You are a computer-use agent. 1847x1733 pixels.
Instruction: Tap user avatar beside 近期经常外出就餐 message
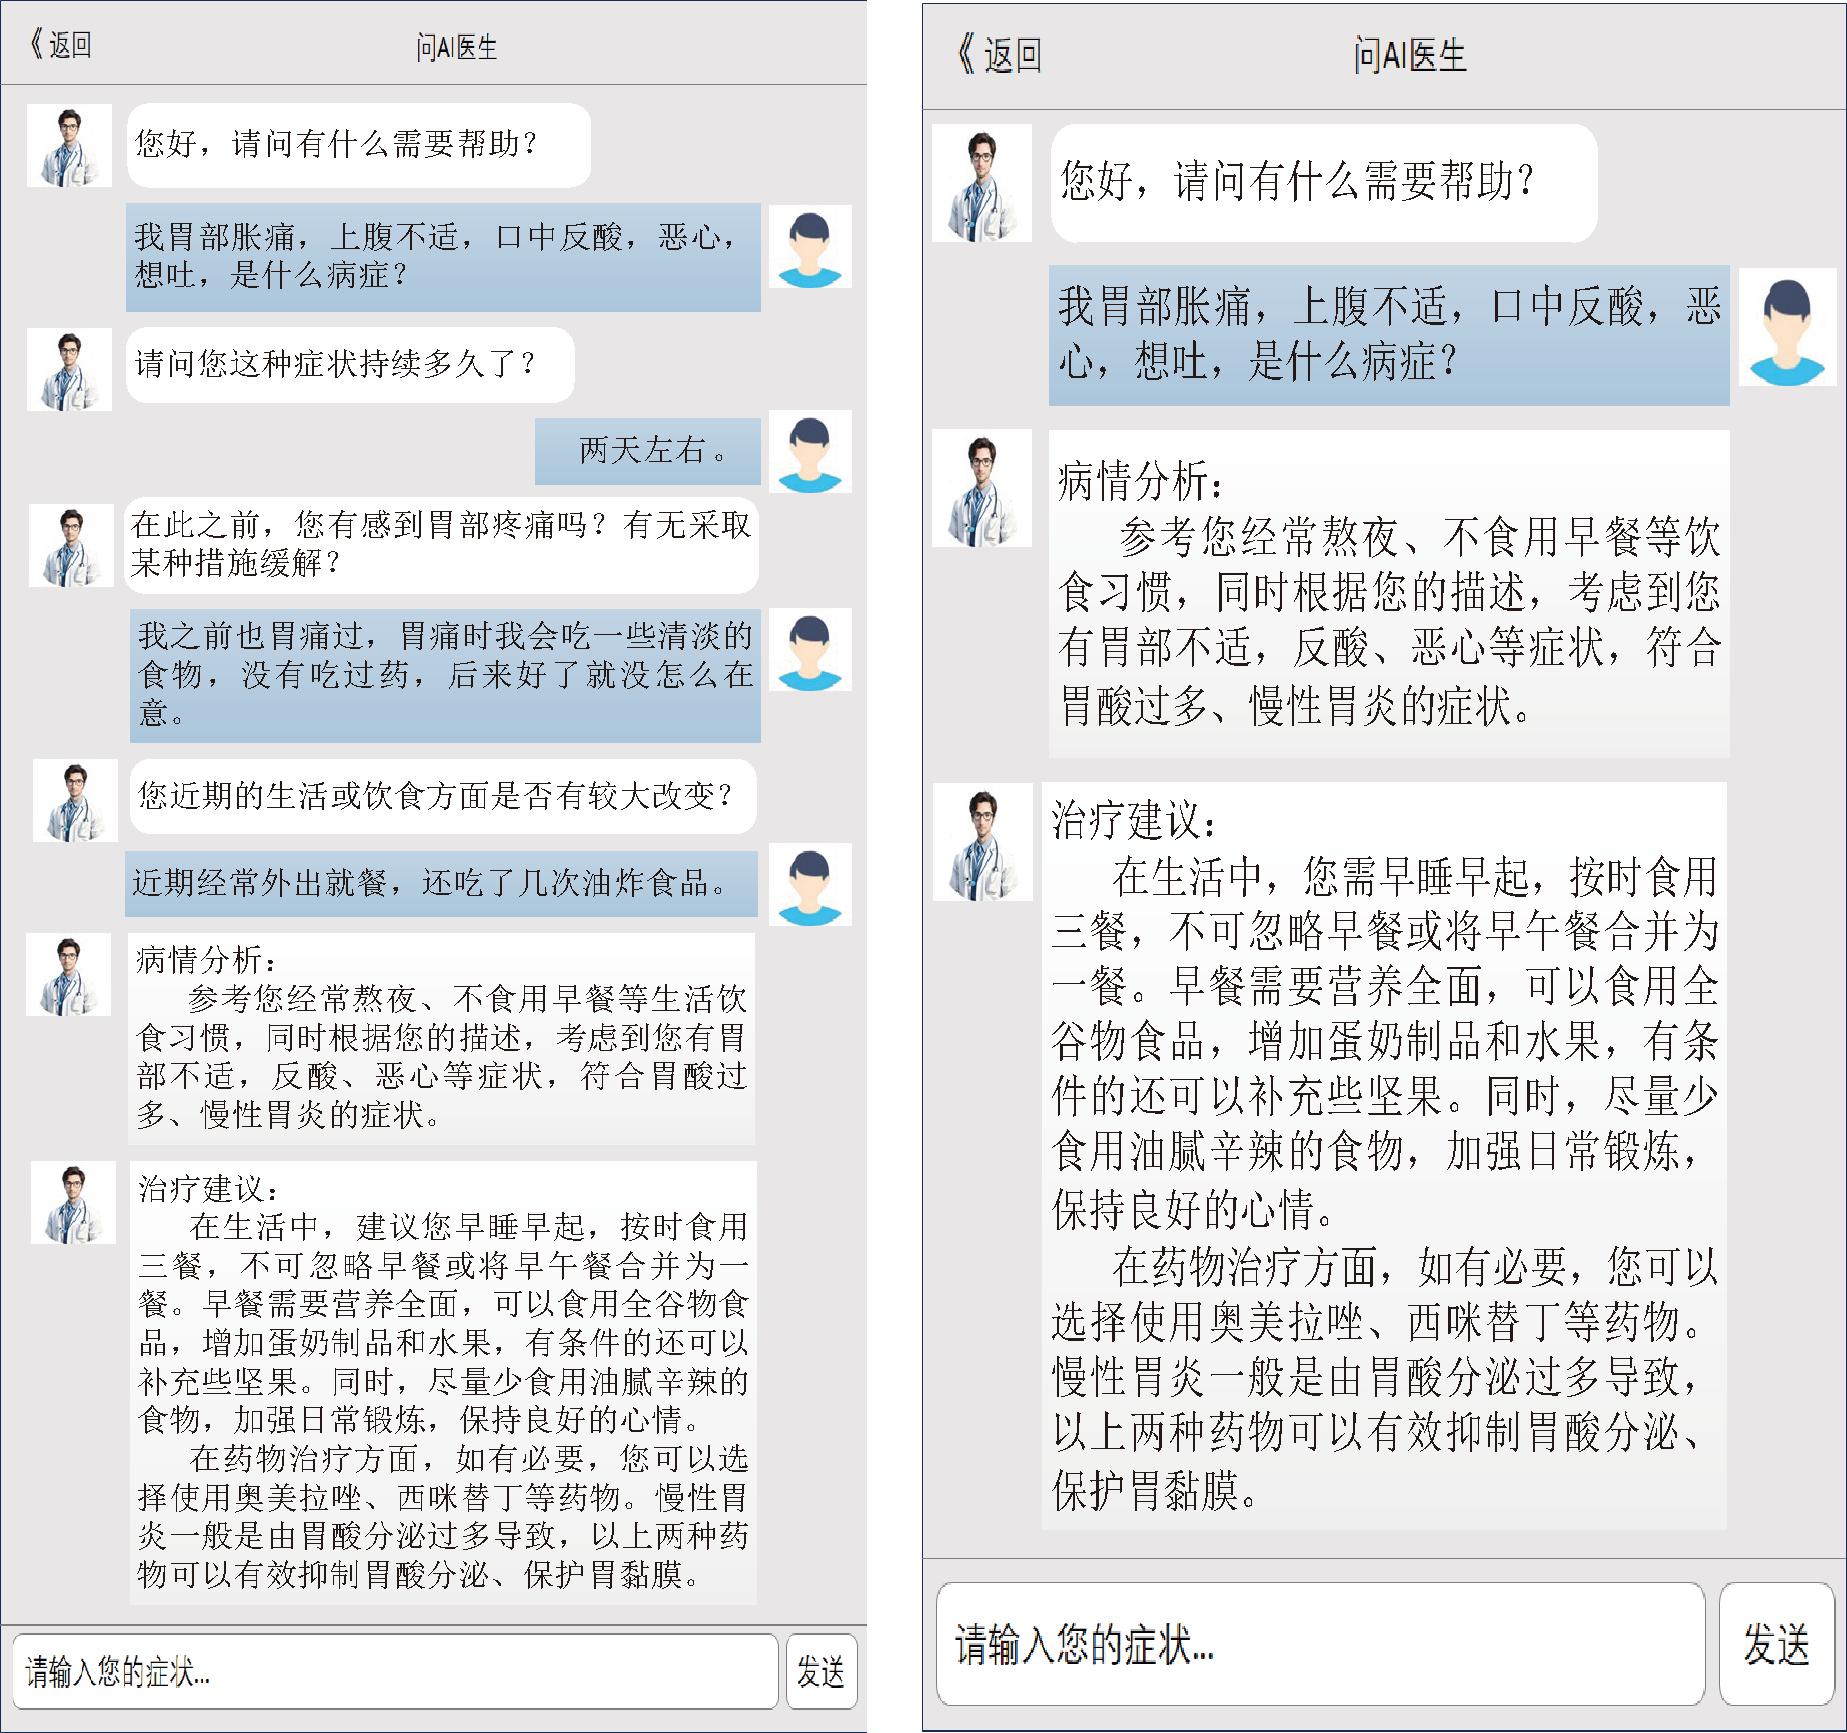(810, 884)
